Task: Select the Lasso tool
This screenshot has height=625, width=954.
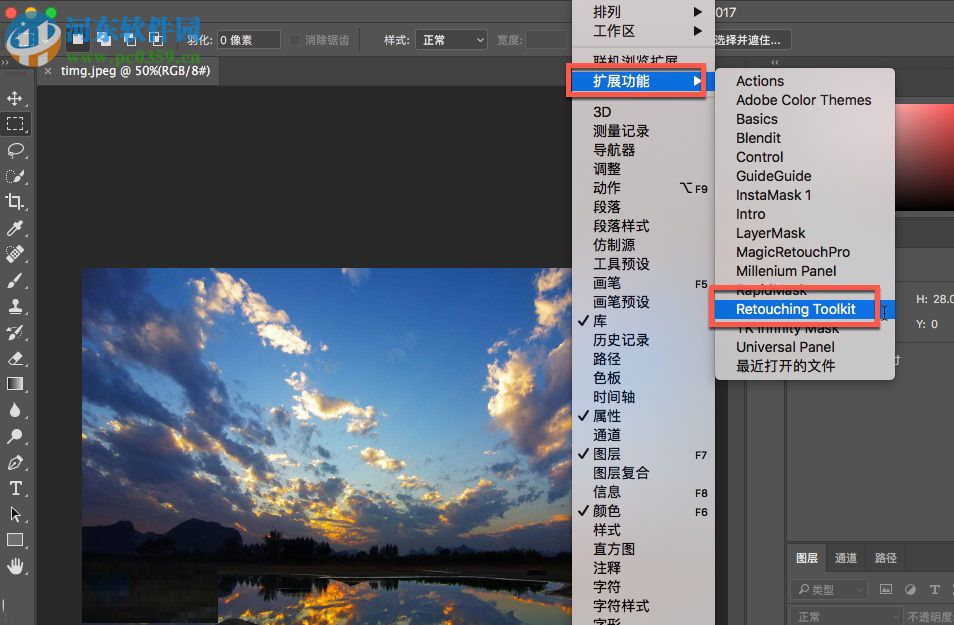Action: click(x=15, y=151)
